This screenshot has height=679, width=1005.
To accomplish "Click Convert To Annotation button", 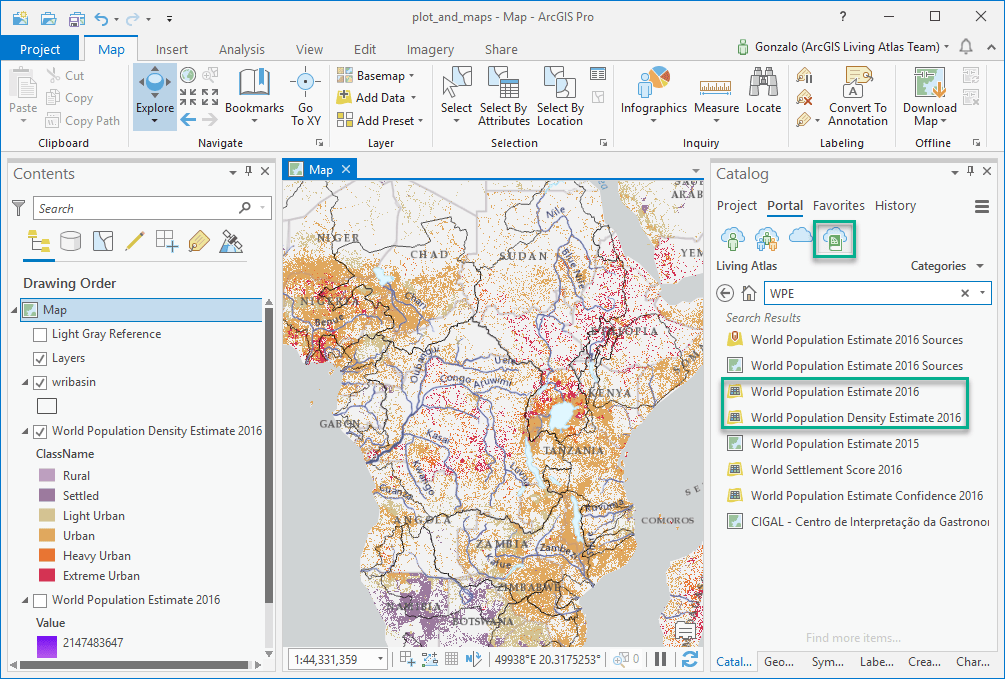I will pyautogui.click(x=857, y=96).
